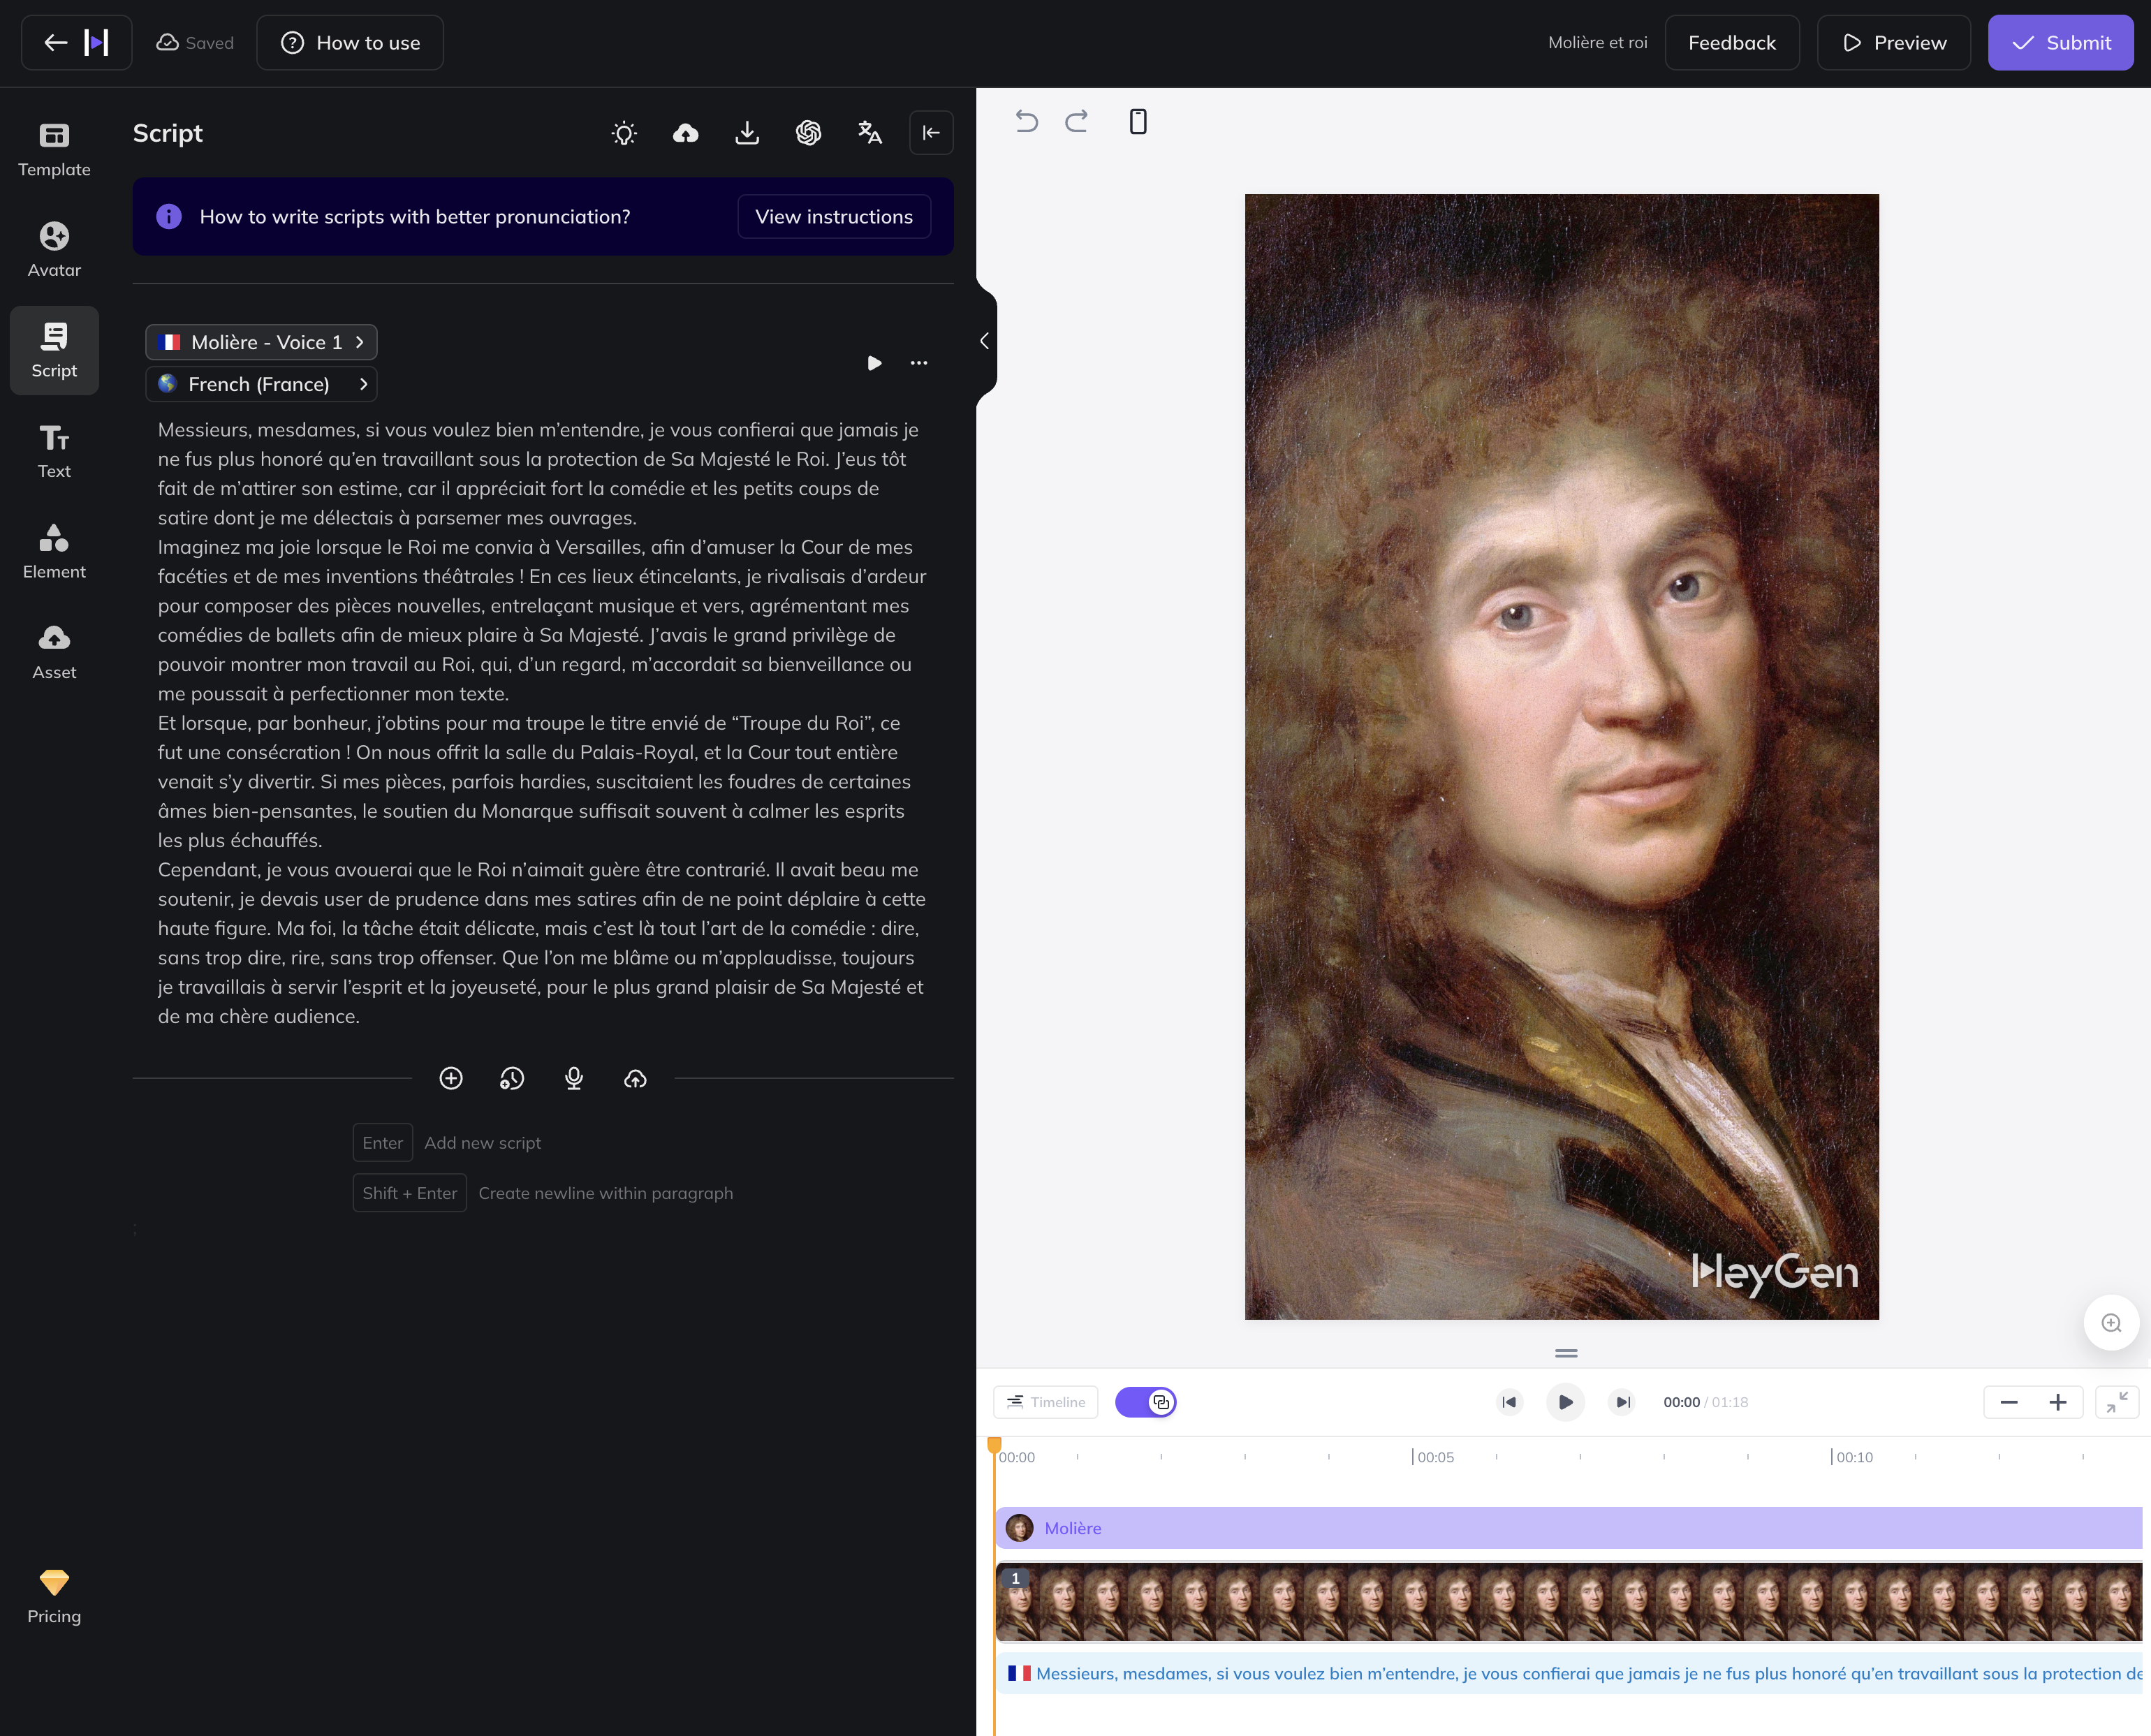
Task: Open the Avatar sidebar panel
Action: (x=54, y=250)
